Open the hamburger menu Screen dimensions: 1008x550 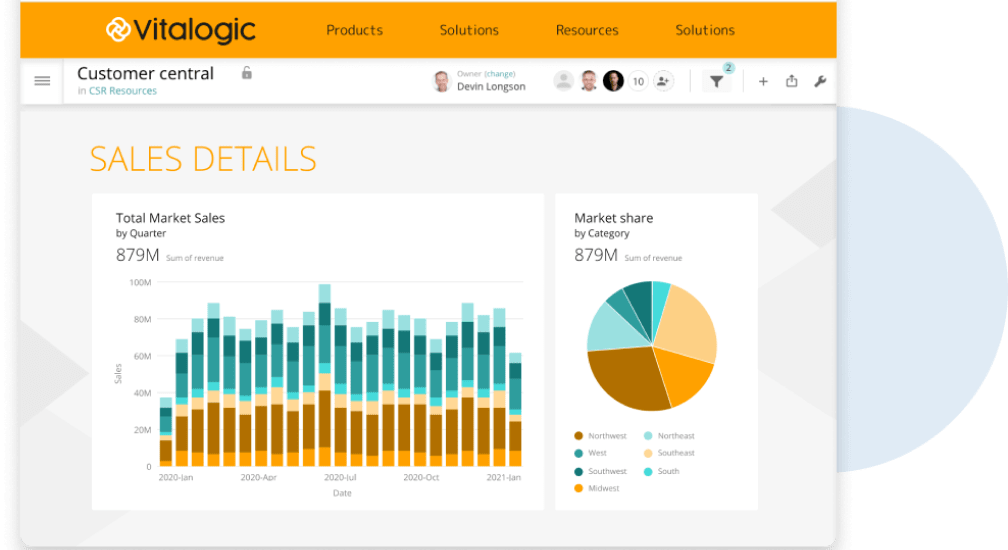coord(42,81)
